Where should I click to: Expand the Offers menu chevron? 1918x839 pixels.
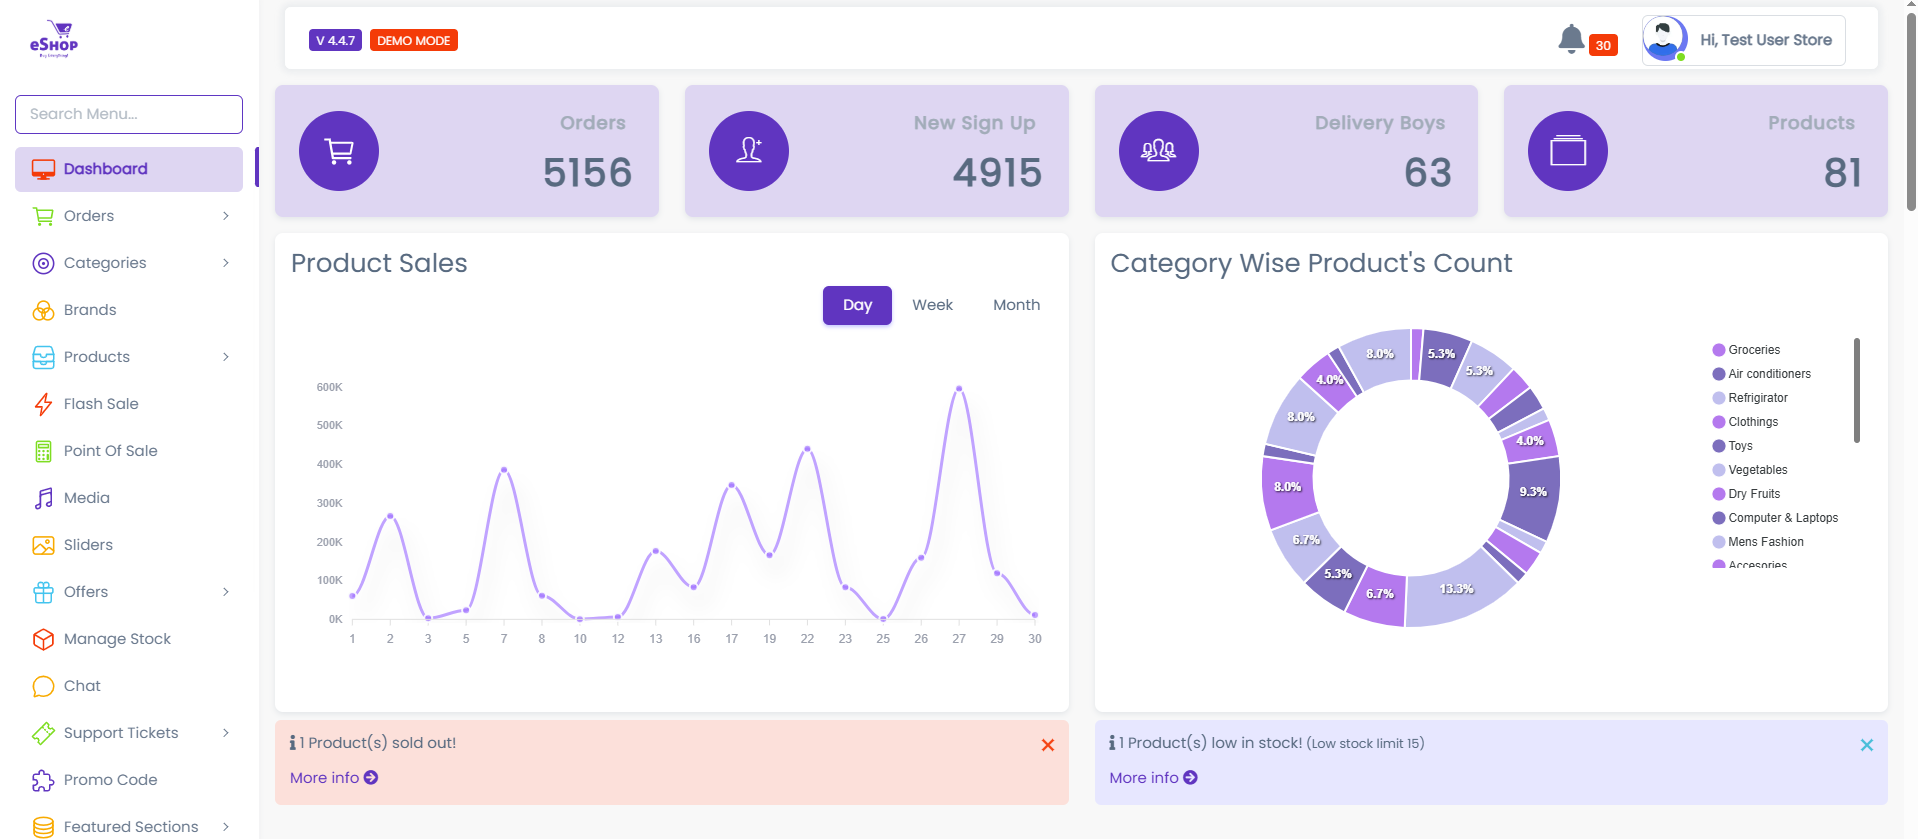226,592
